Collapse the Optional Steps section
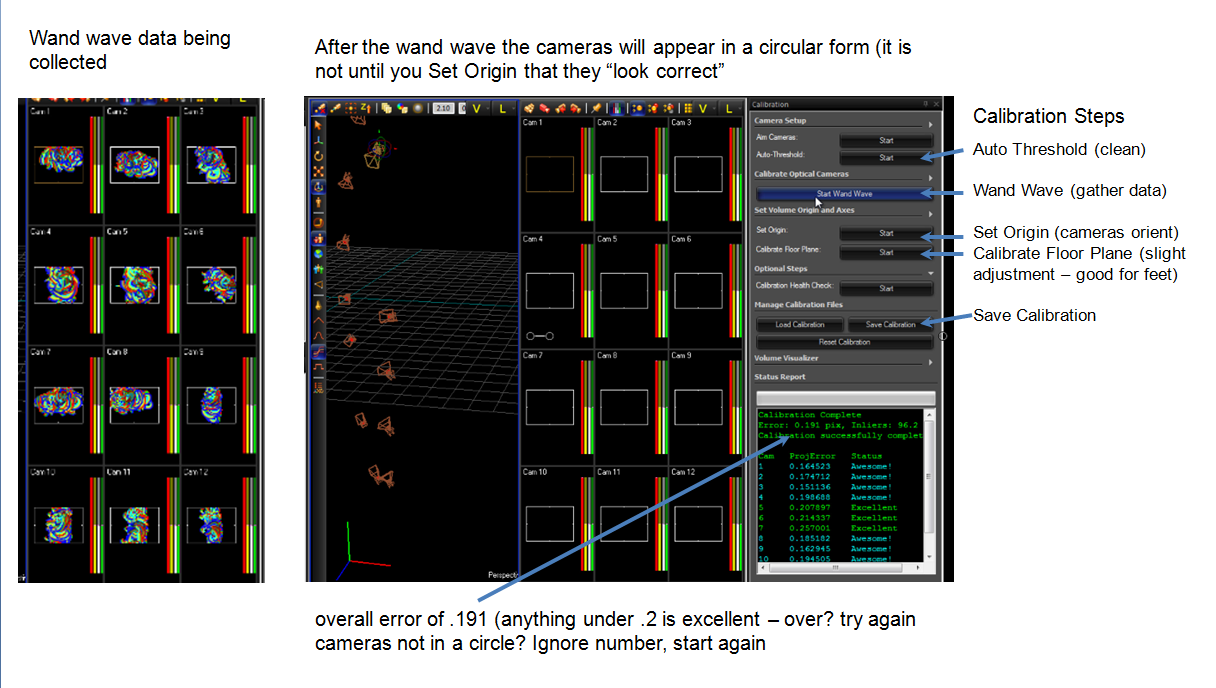This screenshot has width=1216, height=688. [930, 270]
